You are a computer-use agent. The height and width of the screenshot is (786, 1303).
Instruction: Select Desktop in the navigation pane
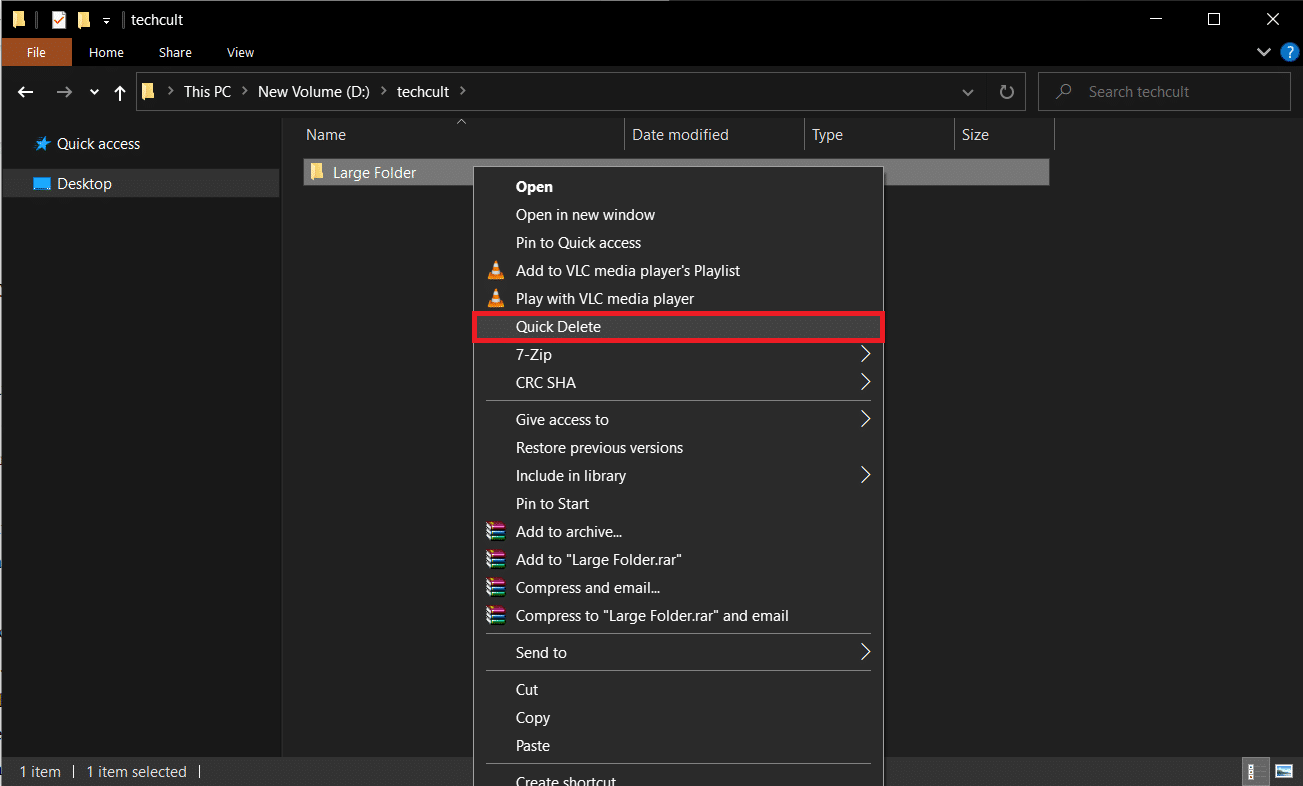pos(84,184)
